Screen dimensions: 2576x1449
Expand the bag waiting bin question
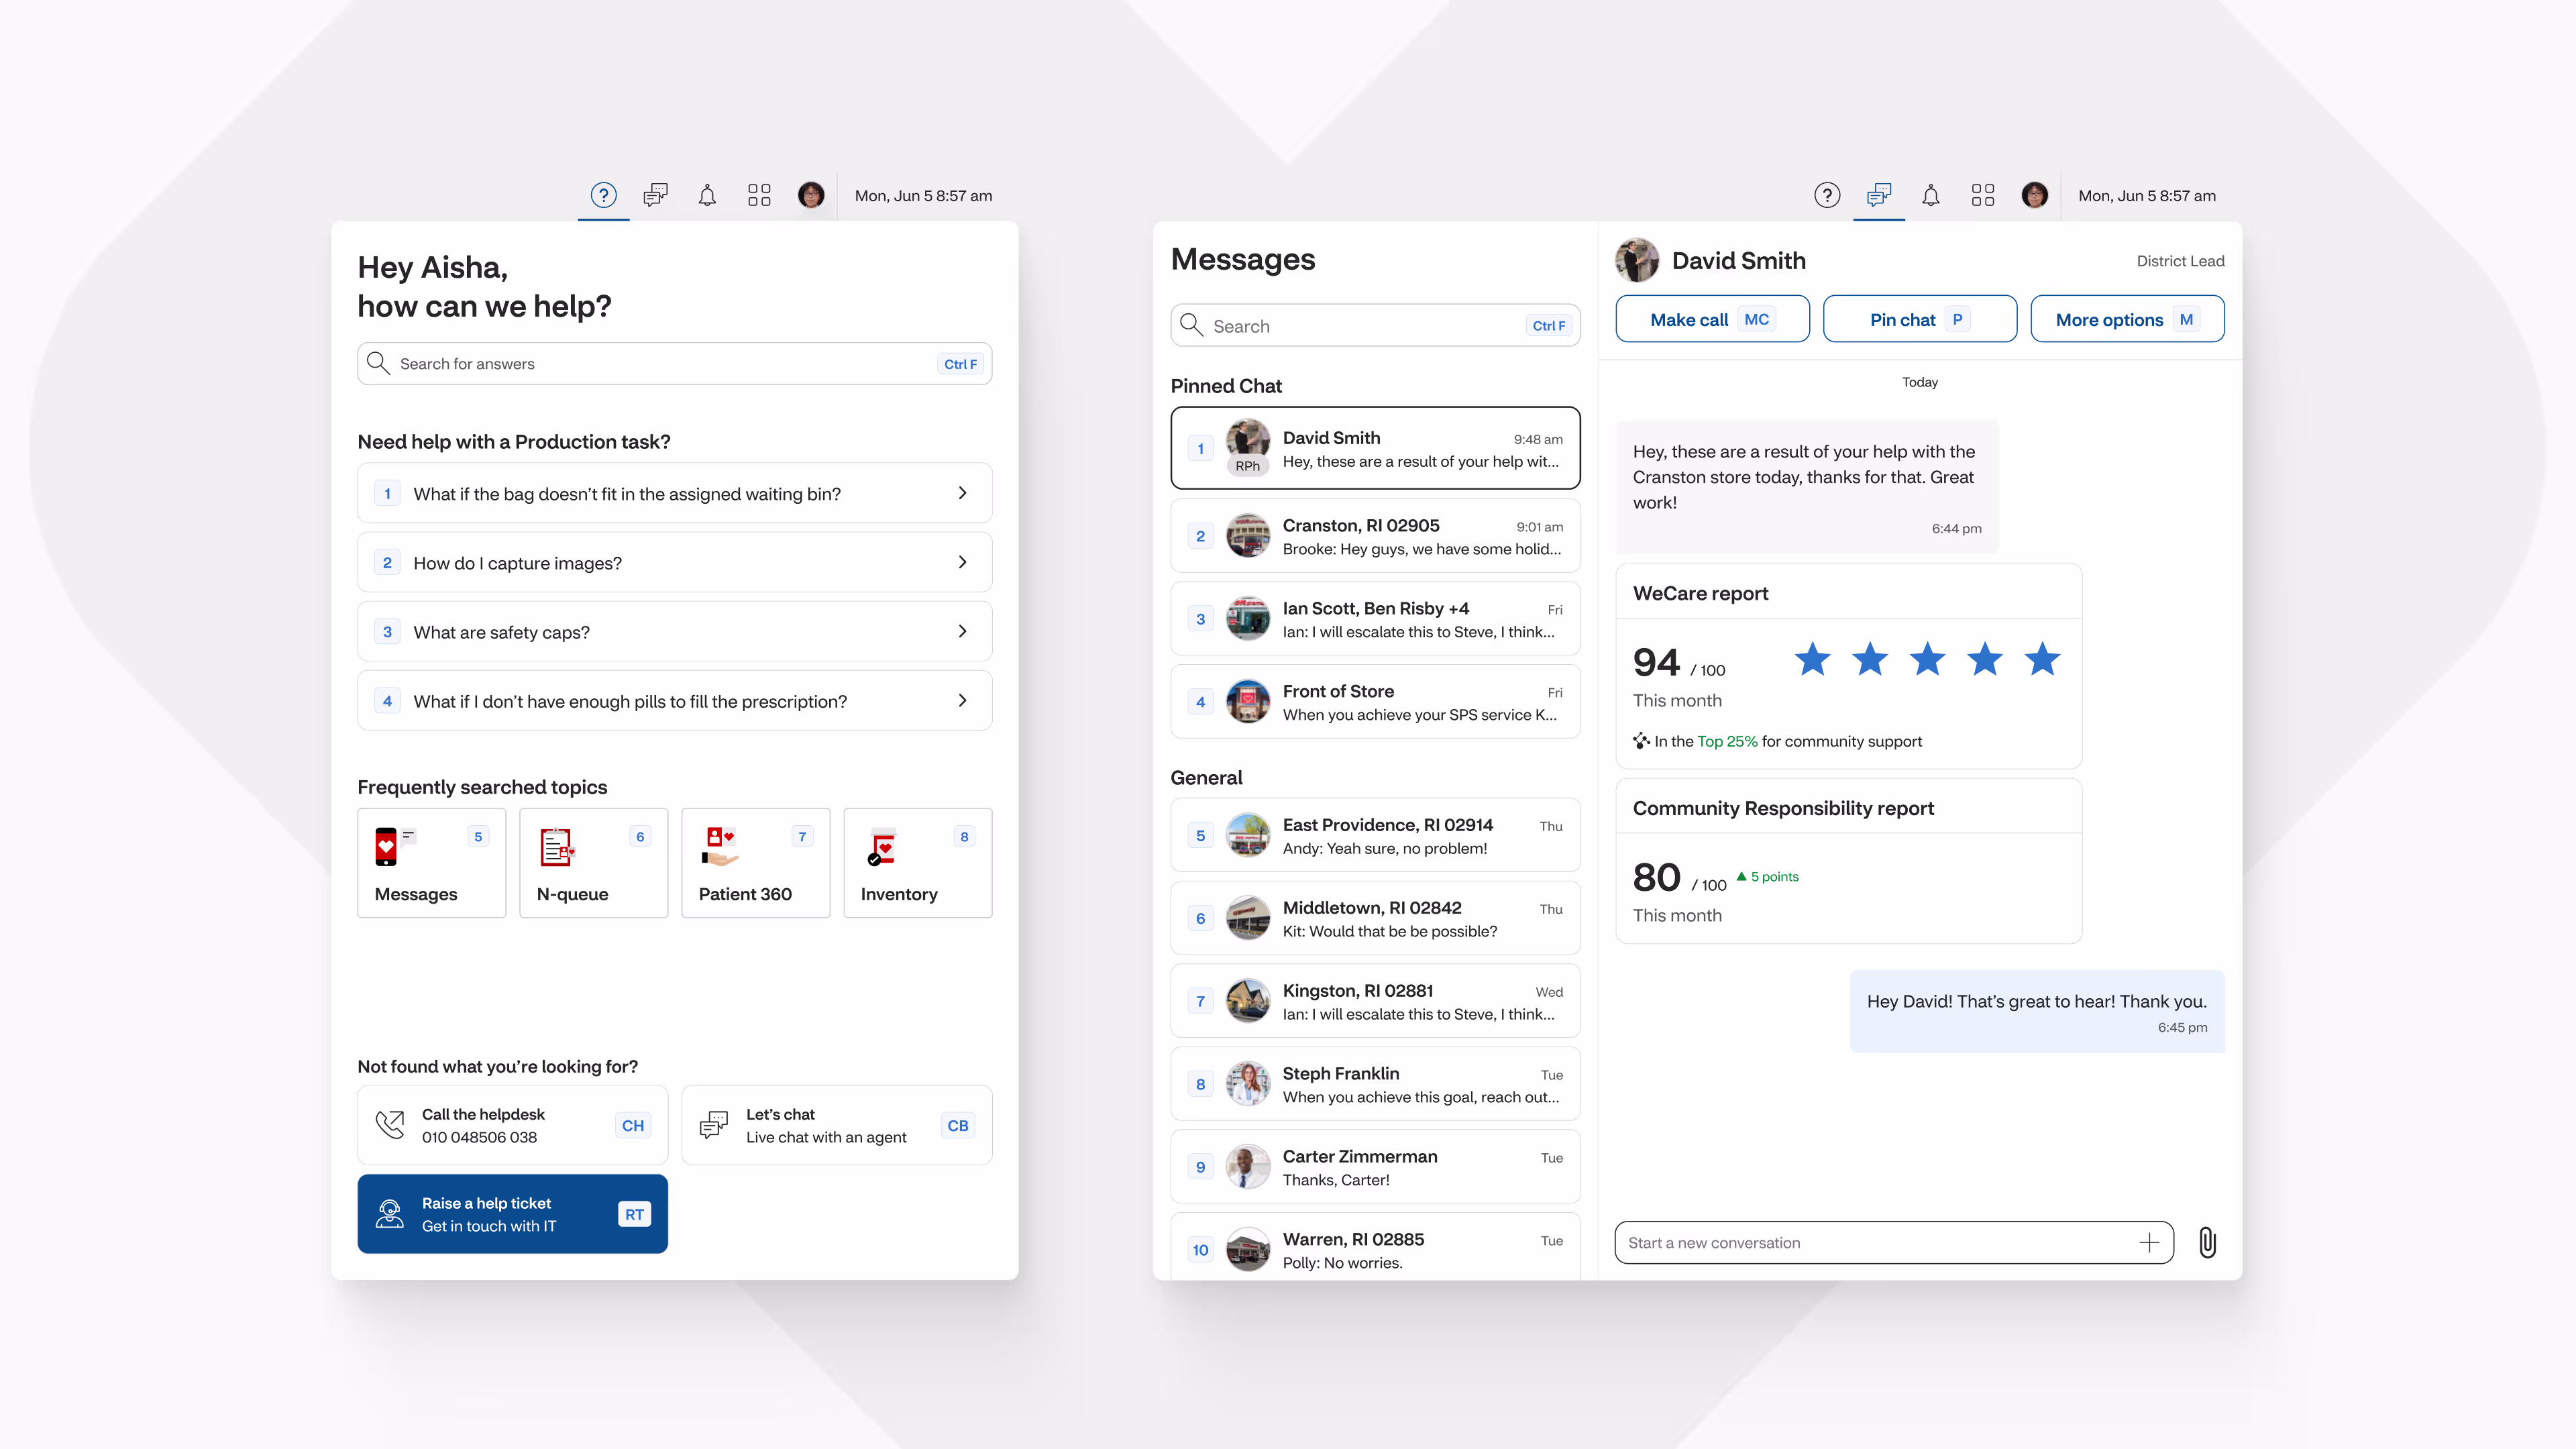(674, 493)
